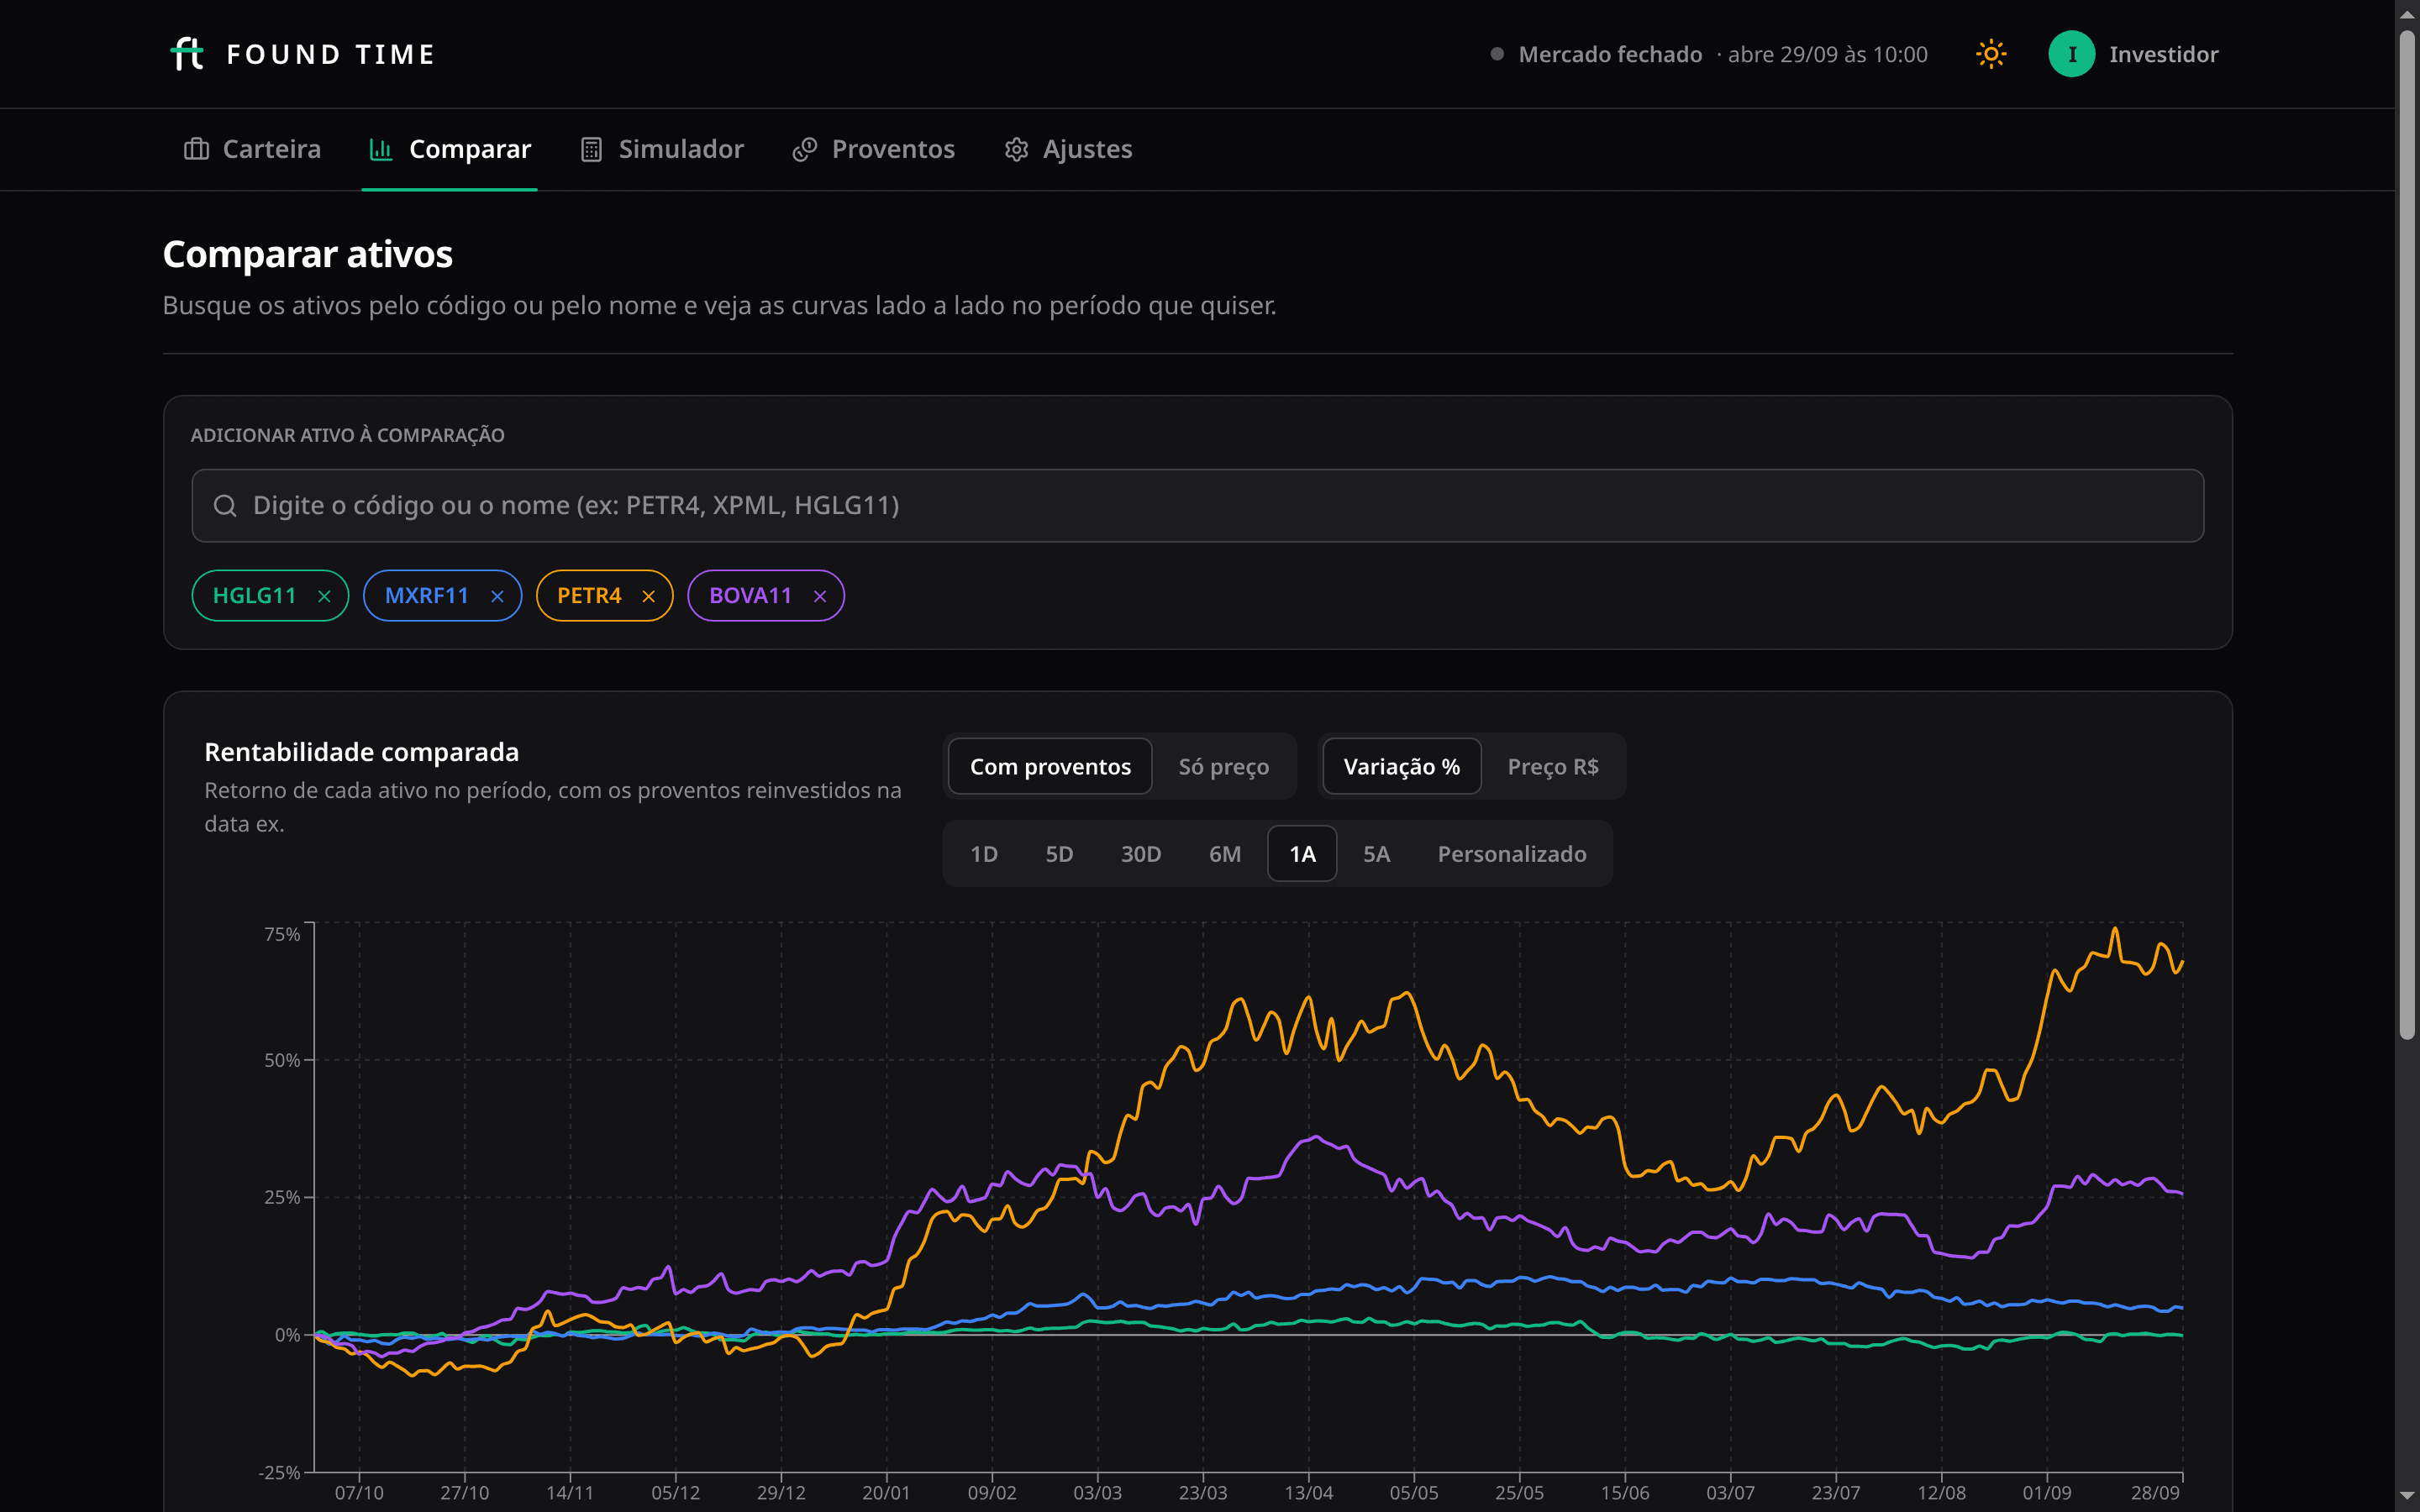Remove BOVA11 from comparison
Screen dimensions: 2420x1512
coord(820,596)
